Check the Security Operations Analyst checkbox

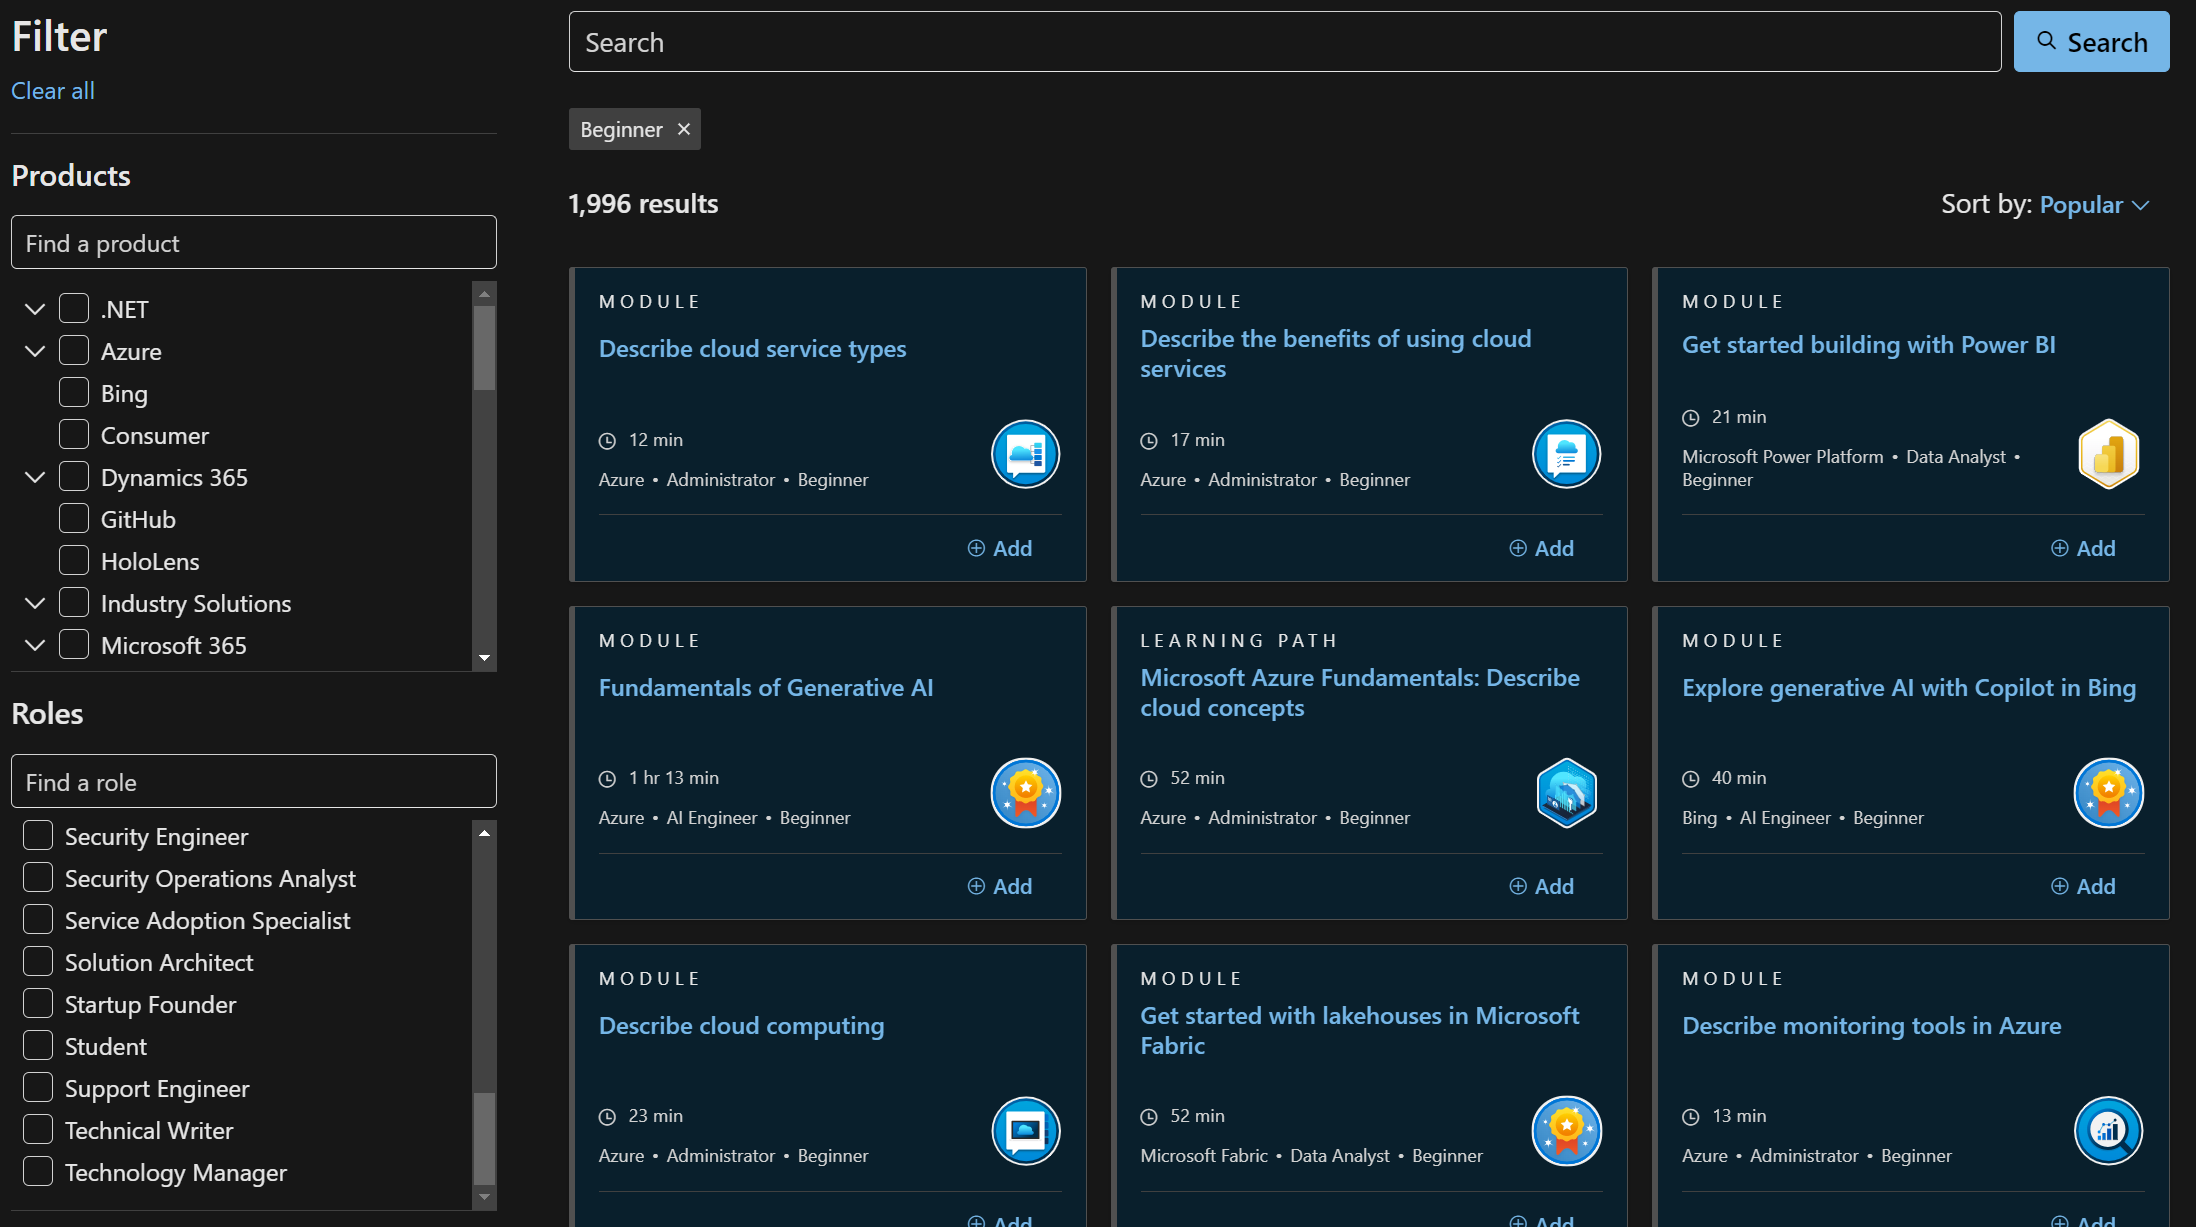click(38, 877)
